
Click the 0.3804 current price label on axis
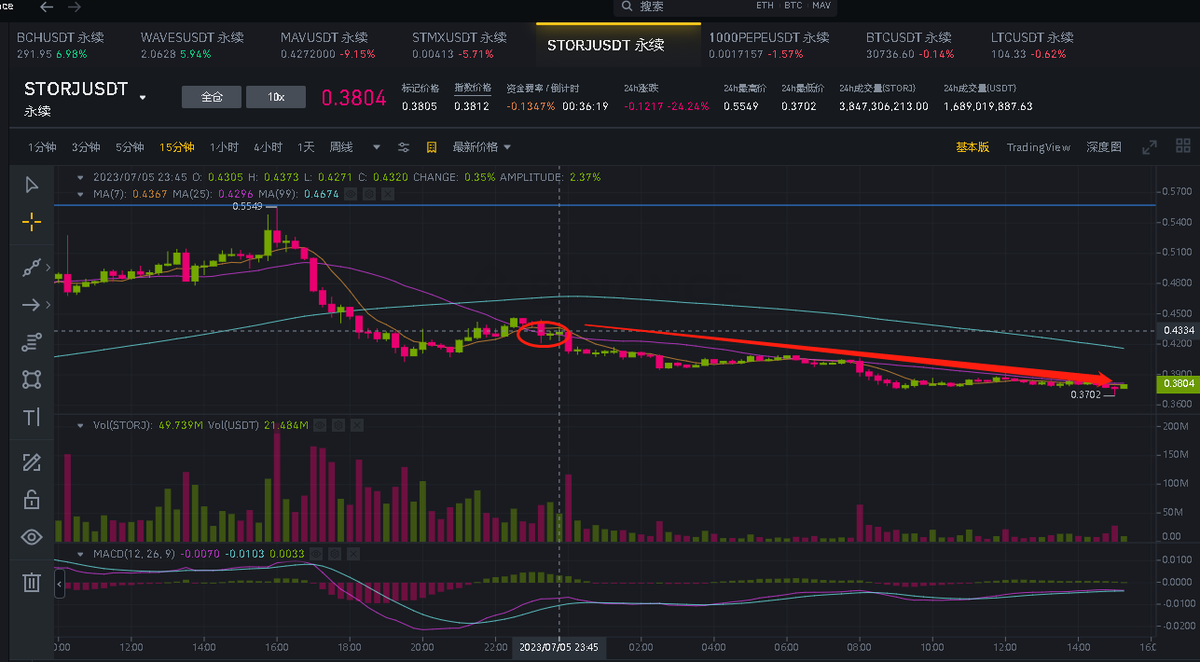[x=1176, y=383]
